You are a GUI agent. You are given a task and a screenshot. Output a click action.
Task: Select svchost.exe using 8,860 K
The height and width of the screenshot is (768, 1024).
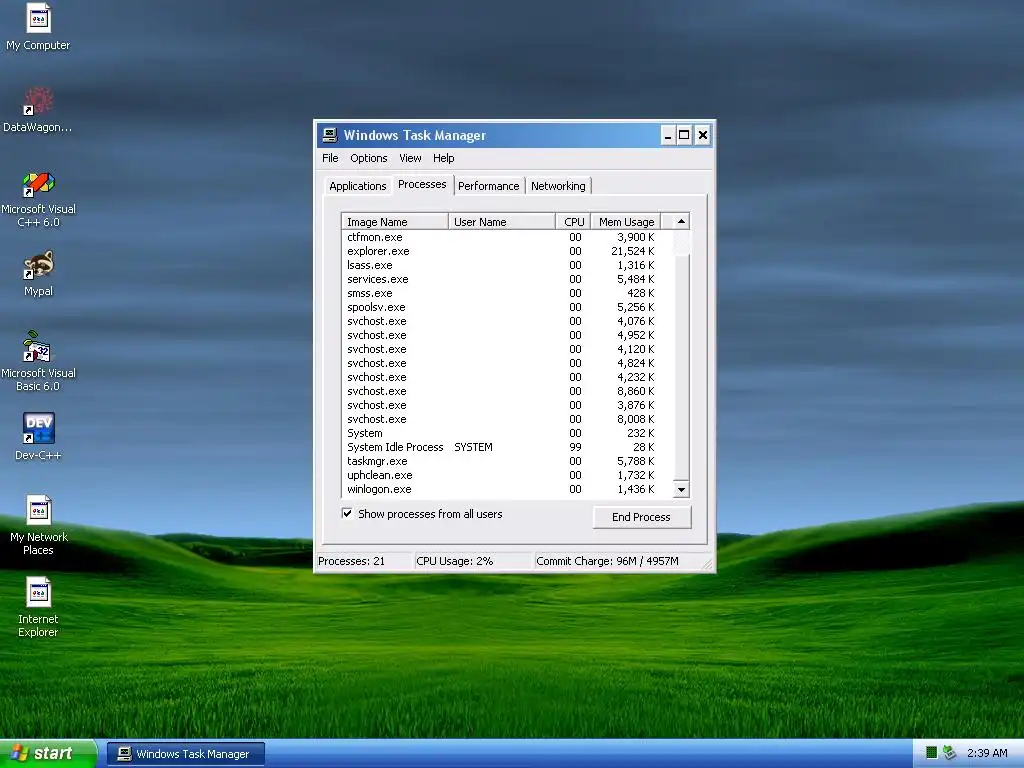pyautogui.click(x=507, y=391)
